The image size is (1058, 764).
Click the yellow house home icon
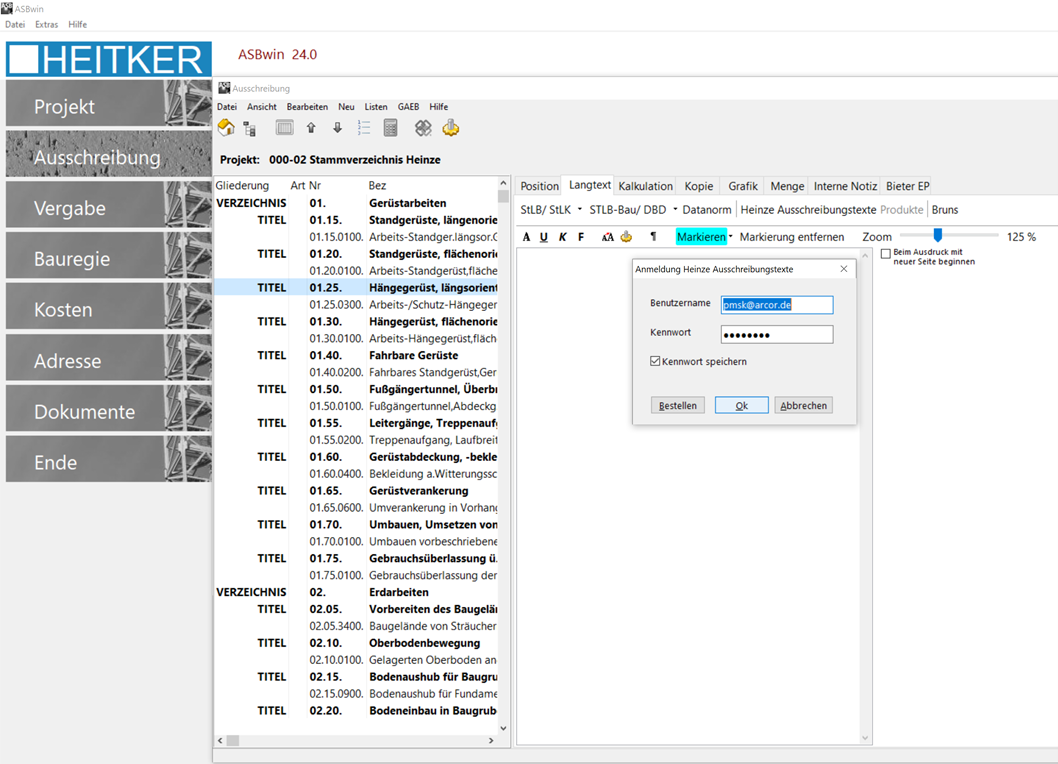(227, 128)
